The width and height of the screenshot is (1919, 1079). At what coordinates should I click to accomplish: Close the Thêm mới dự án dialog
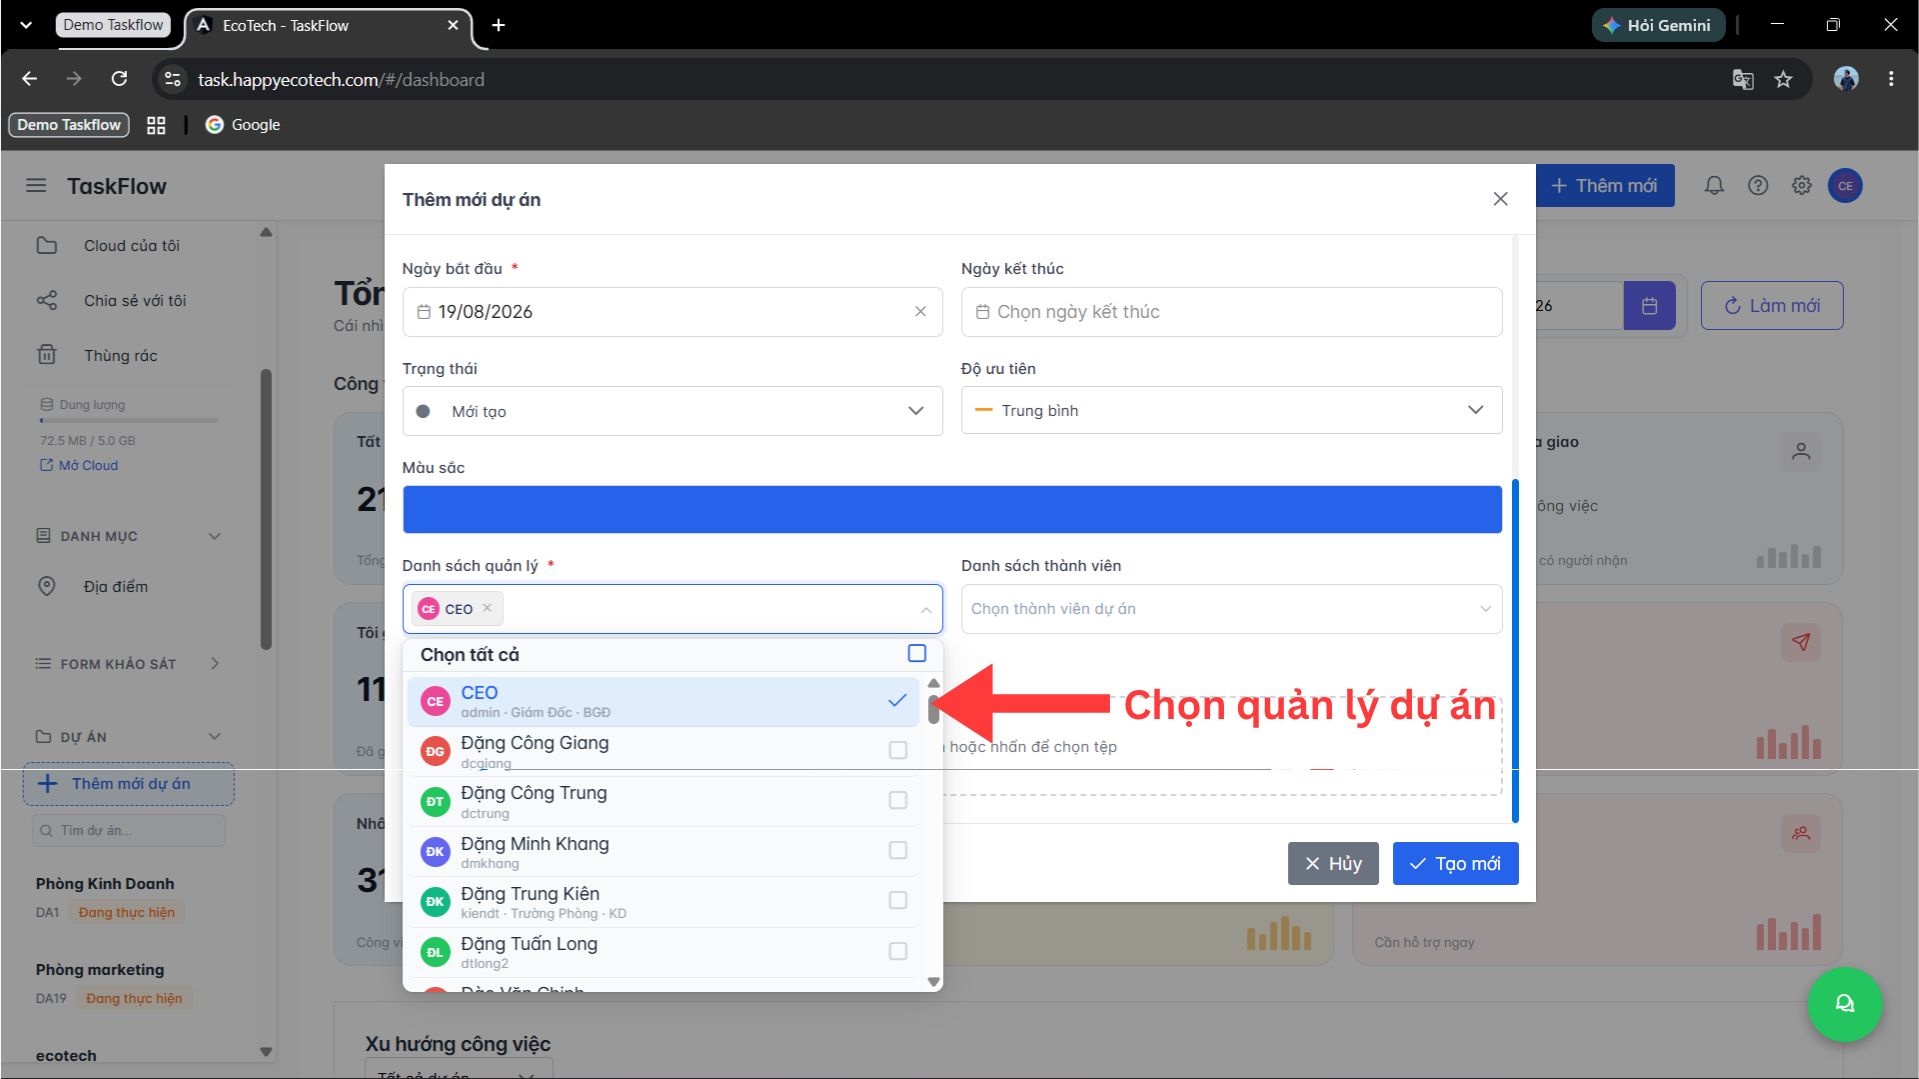pyautogui.click(x=1500, y=199)
